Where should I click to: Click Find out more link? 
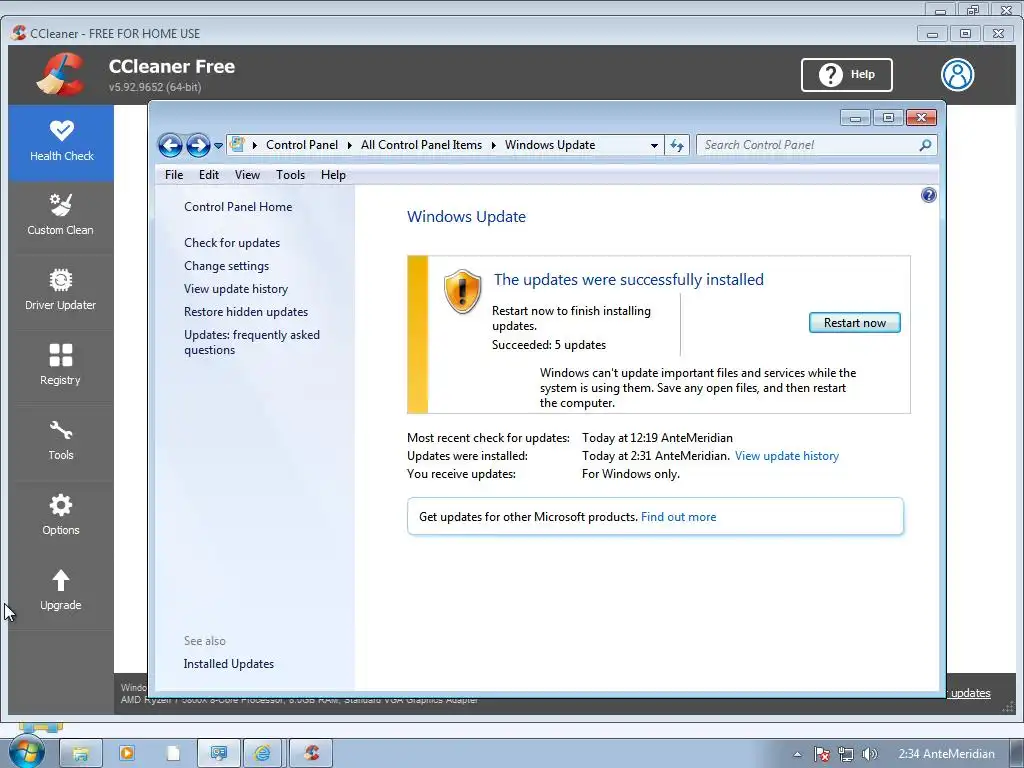pyautogui.click(x=679, y=517)
